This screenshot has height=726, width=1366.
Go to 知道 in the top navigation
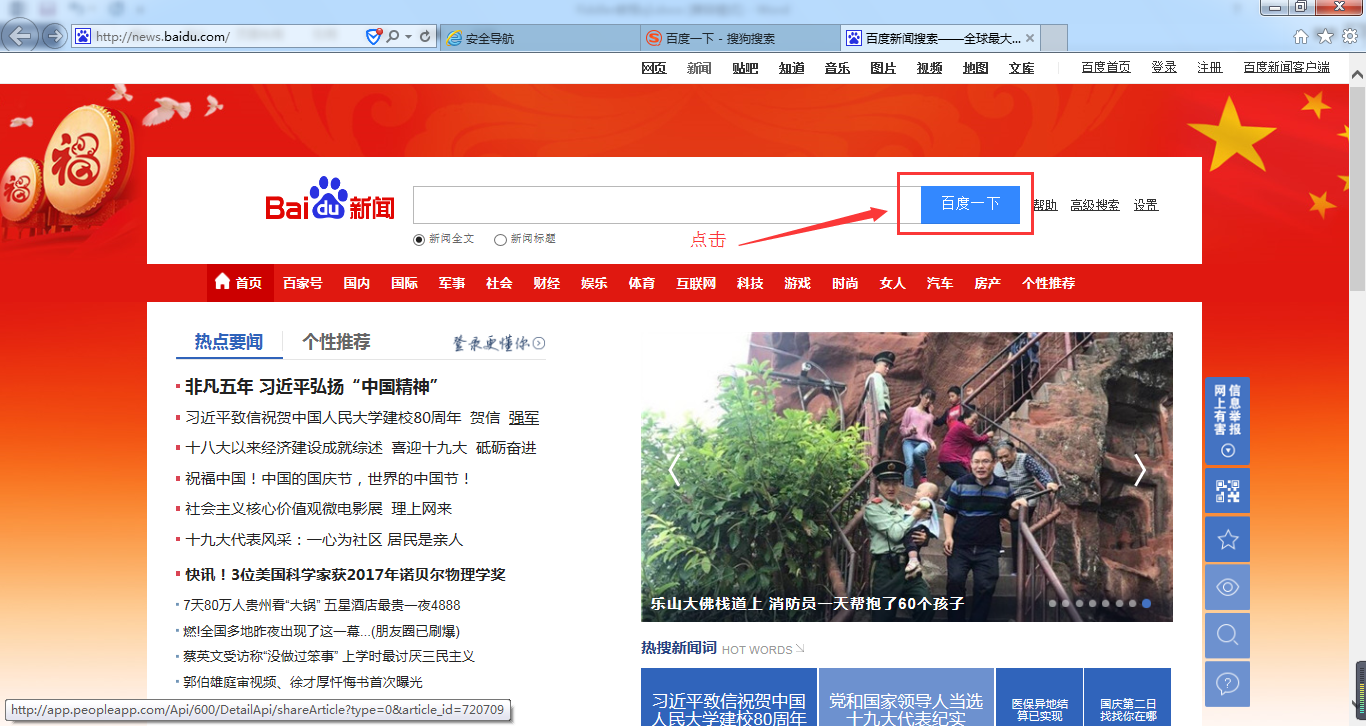click(x=792, y=68)
